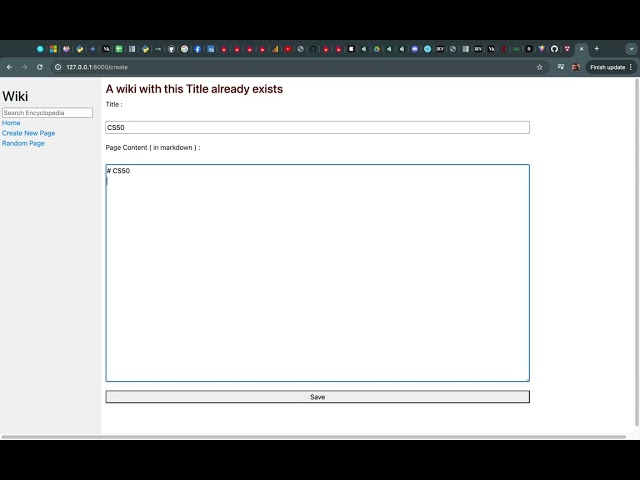Image resolution: width=640 pixels, height=480 pixels.
Task: Select the black R icon tab
Action: tap(529, 49)
